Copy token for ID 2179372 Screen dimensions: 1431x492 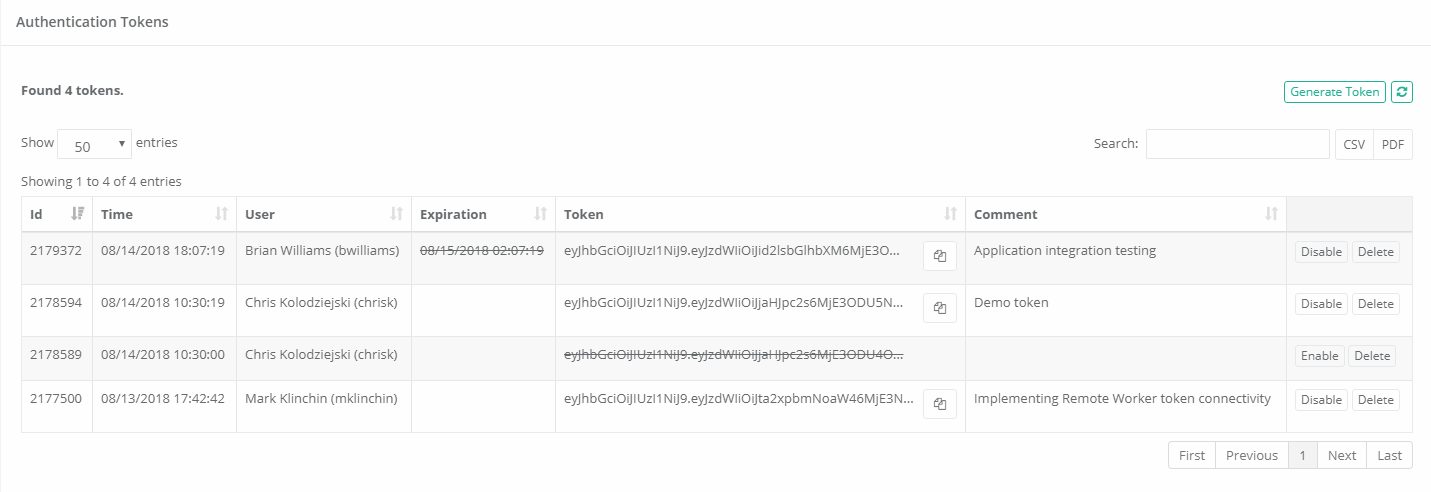pos(940,256)
